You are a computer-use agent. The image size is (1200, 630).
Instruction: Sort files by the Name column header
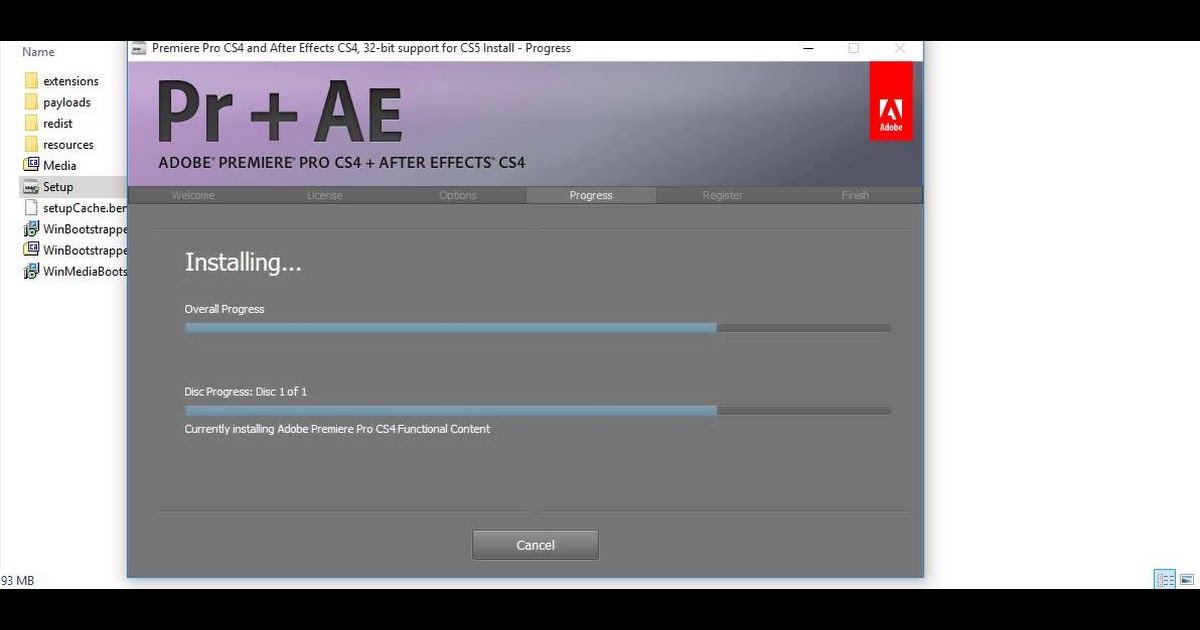point(38,52)
